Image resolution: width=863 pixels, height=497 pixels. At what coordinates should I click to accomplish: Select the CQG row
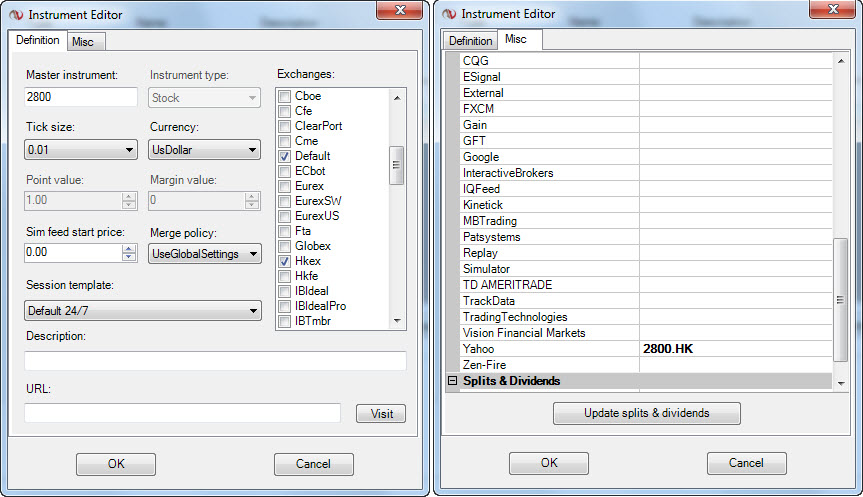coord(646,61)
